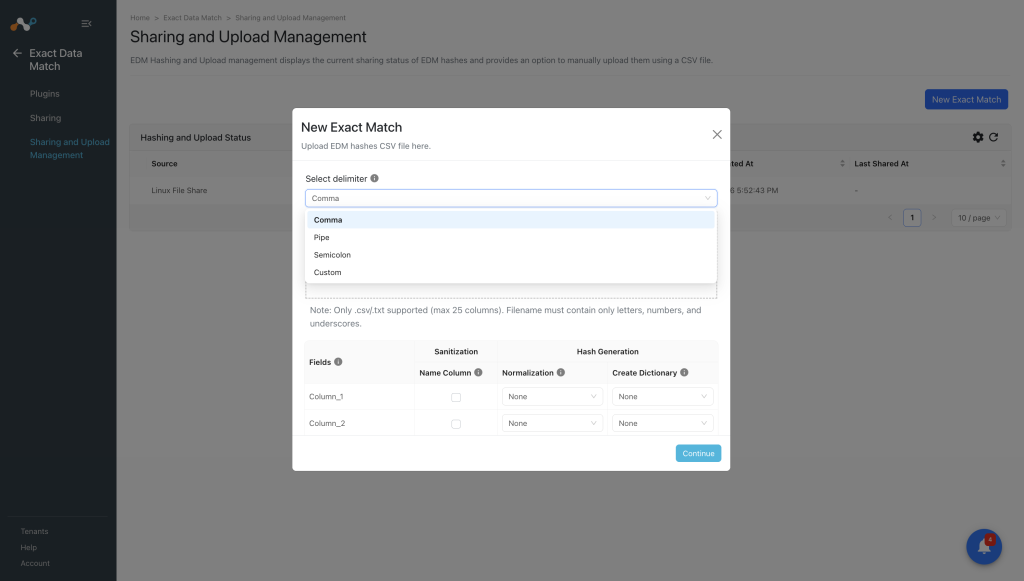Go to Exact Data Match breadcrumb
The image size is (1024, 581).
pyautogui.click(x=192, y=18)
